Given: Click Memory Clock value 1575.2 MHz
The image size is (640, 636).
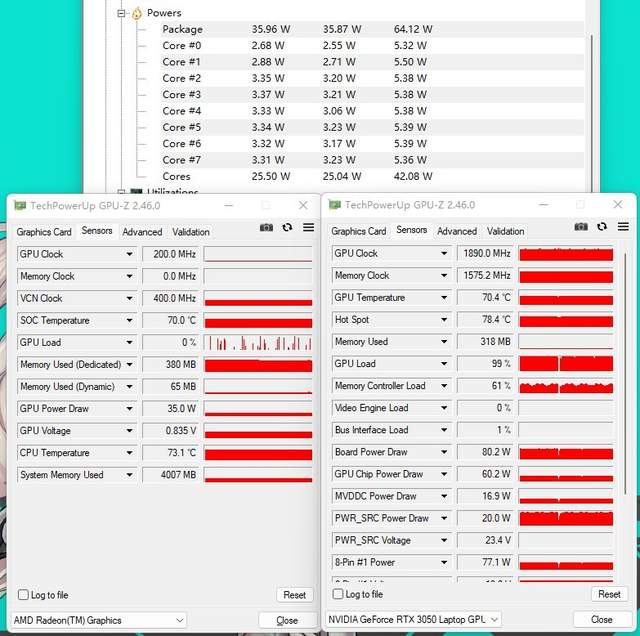Looking at the screenshot, I should pos(484,276).
